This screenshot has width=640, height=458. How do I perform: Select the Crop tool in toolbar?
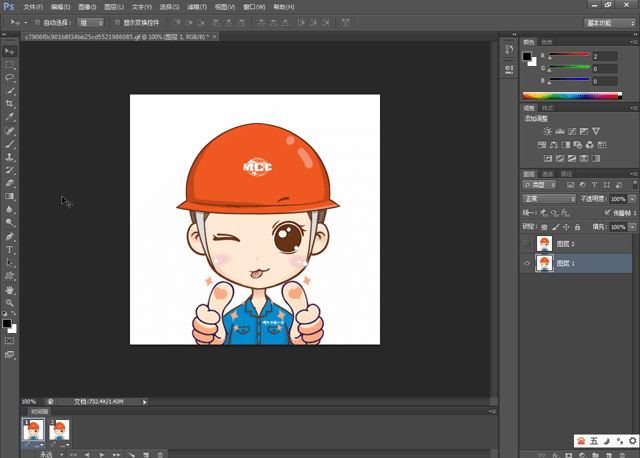10,104
